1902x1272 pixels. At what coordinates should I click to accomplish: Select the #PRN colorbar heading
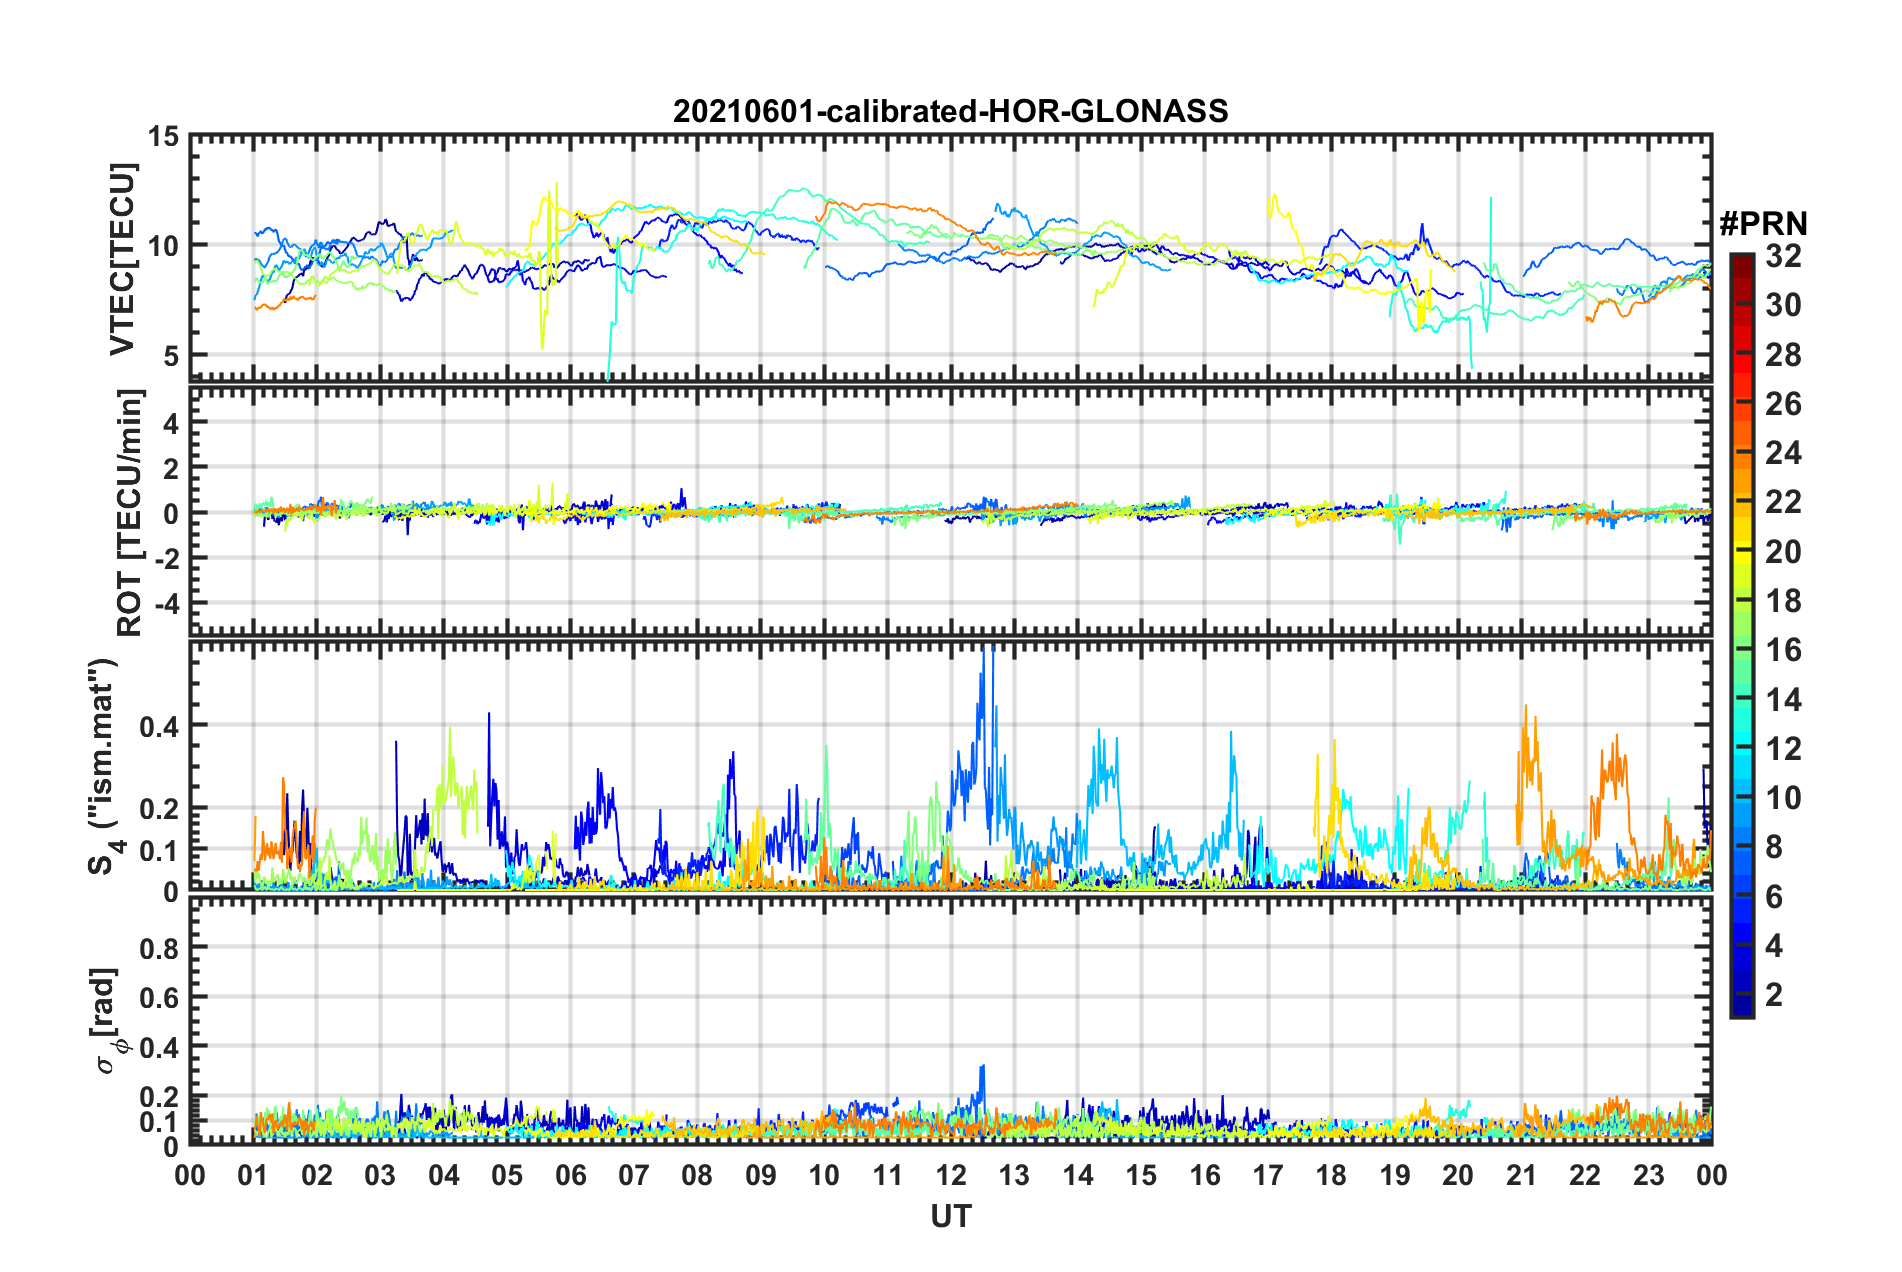pyautogui.click(x=1763, y=224)
